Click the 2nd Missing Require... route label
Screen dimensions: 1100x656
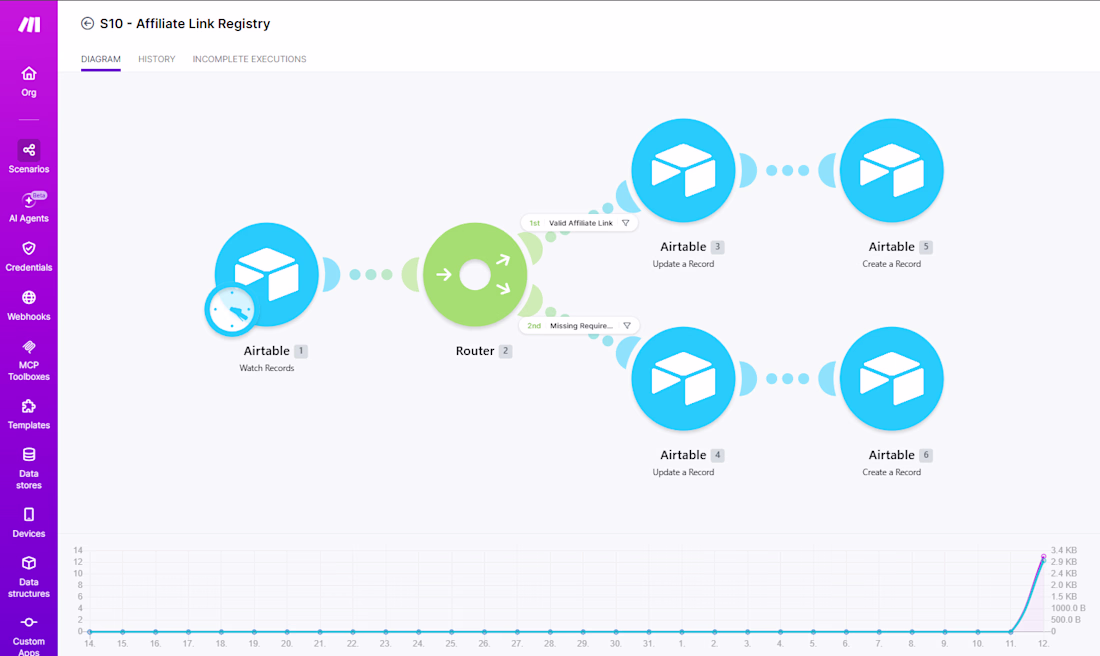(x=579, y=326)
